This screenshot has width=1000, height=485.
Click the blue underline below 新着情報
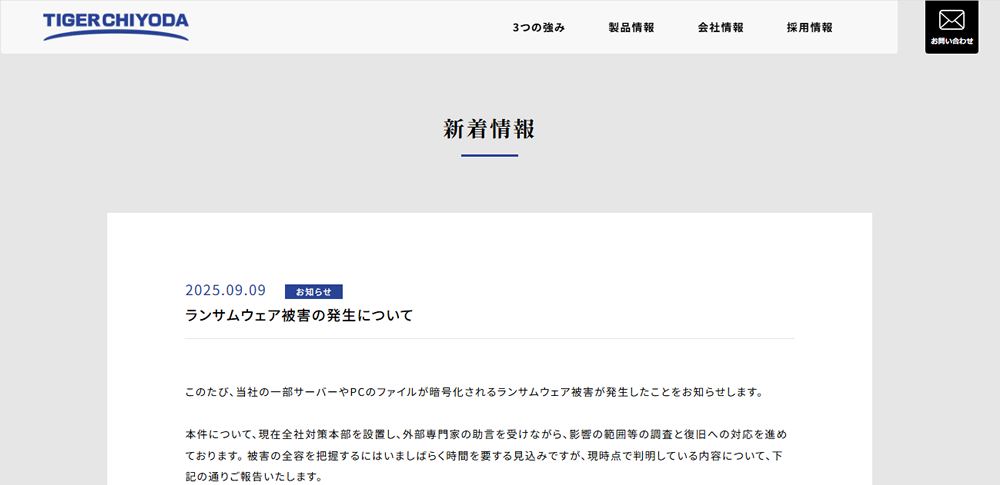tap(489, 156)
